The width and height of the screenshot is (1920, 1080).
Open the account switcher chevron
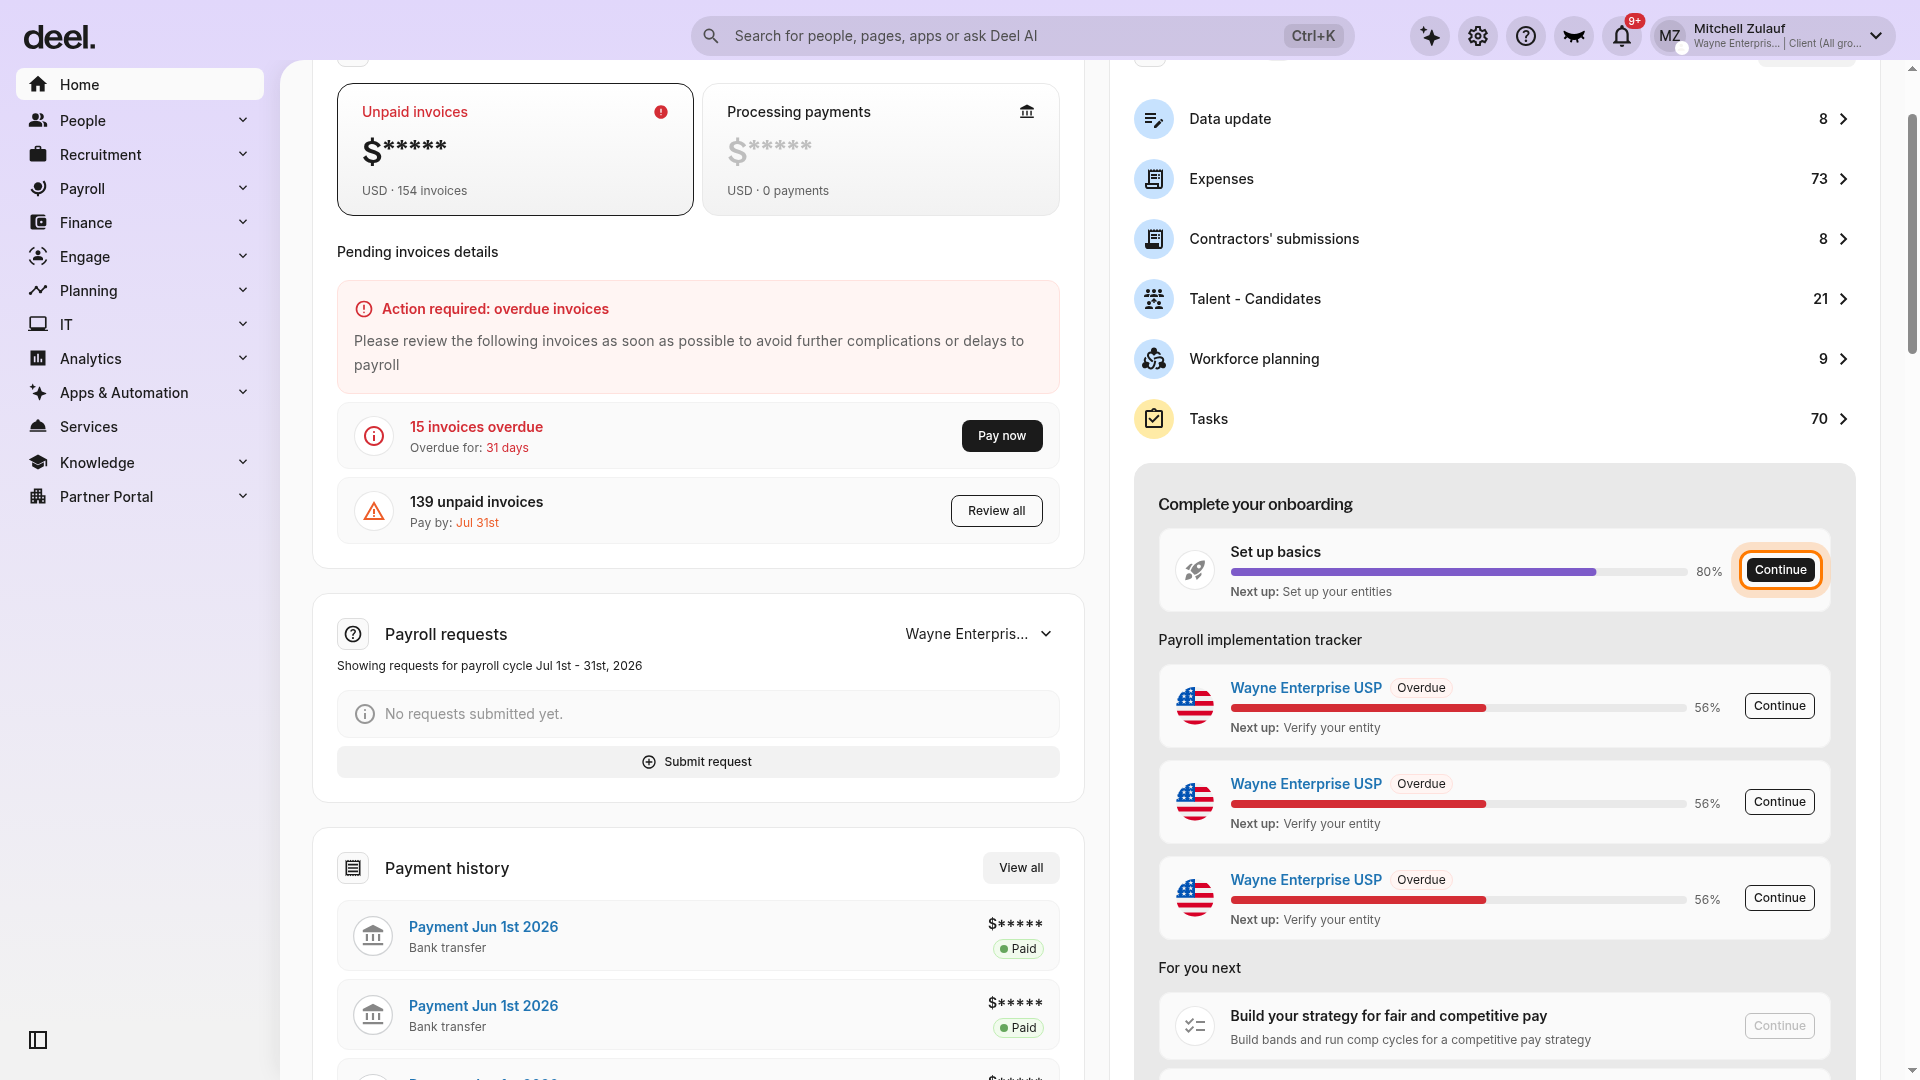coord(1876,36)
